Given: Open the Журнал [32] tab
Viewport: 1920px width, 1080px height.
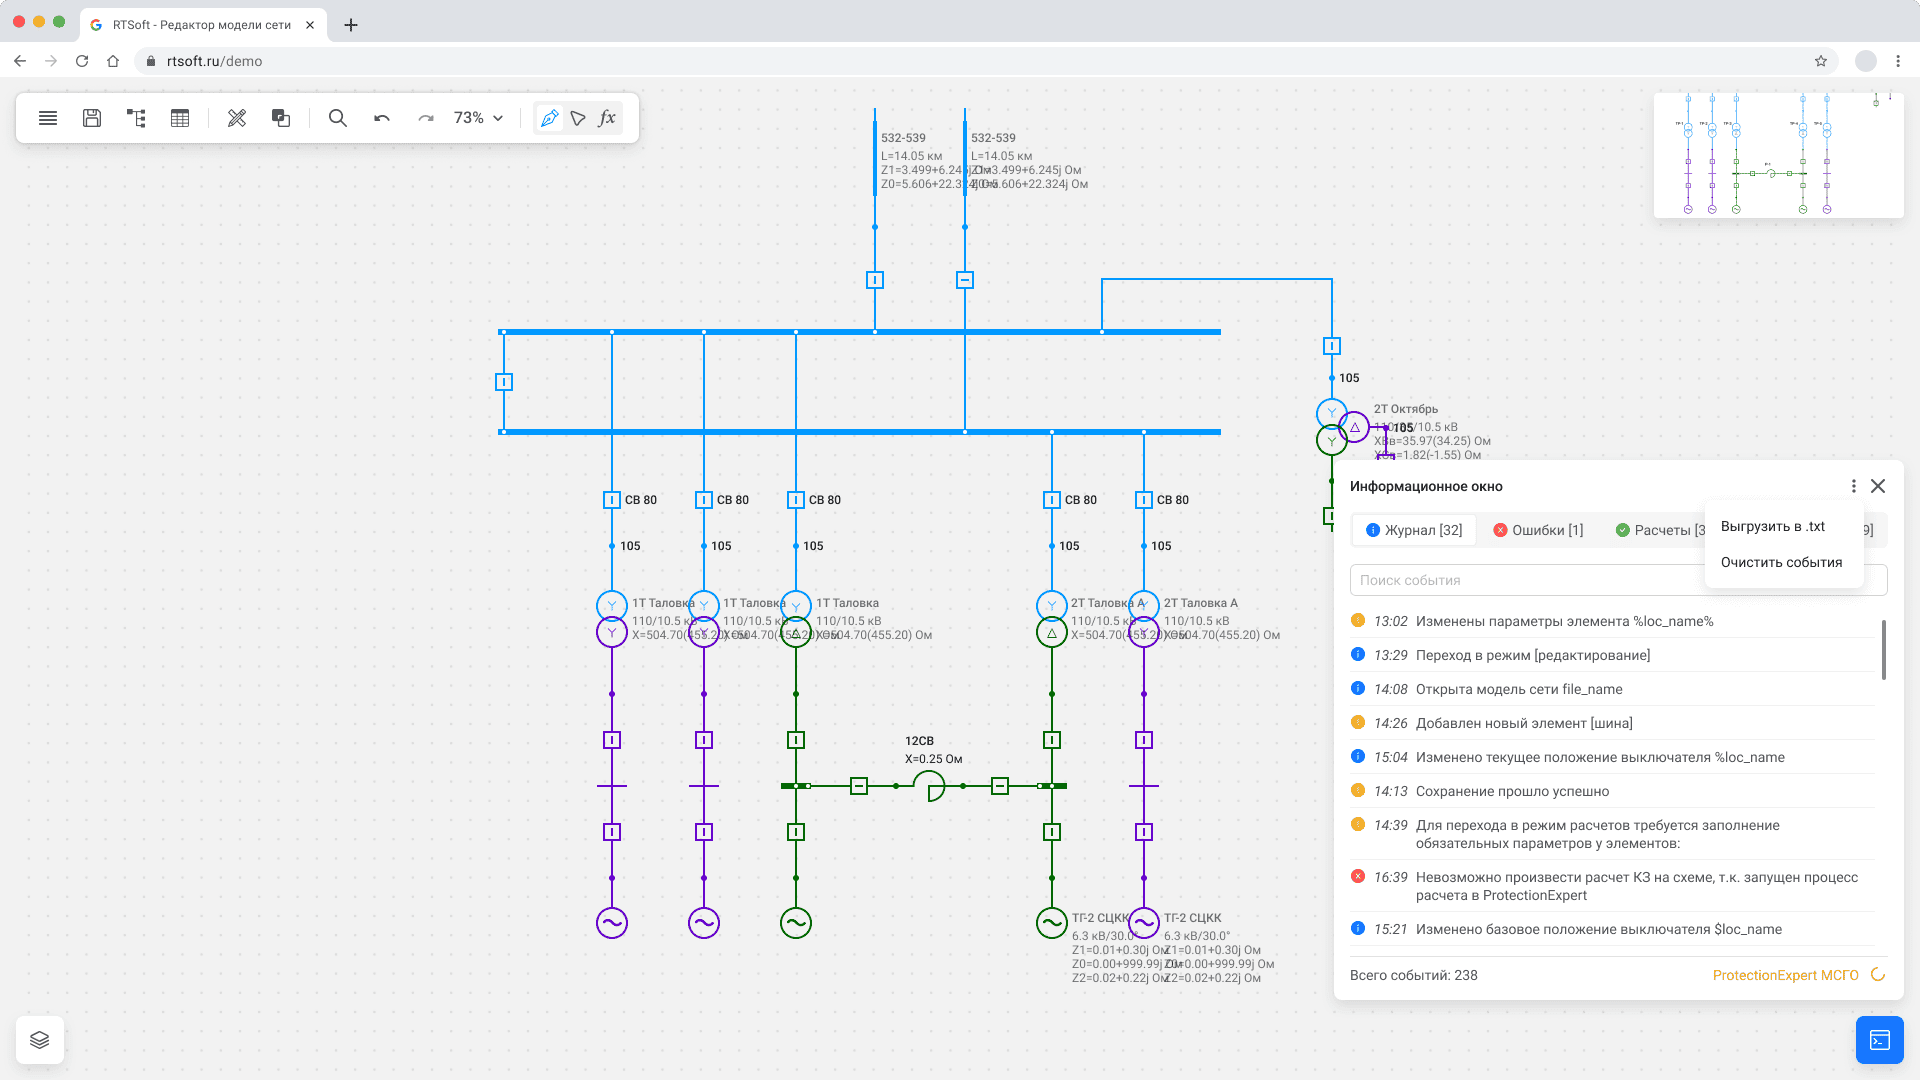Looking at the screenshot, I should (1414, 530).
